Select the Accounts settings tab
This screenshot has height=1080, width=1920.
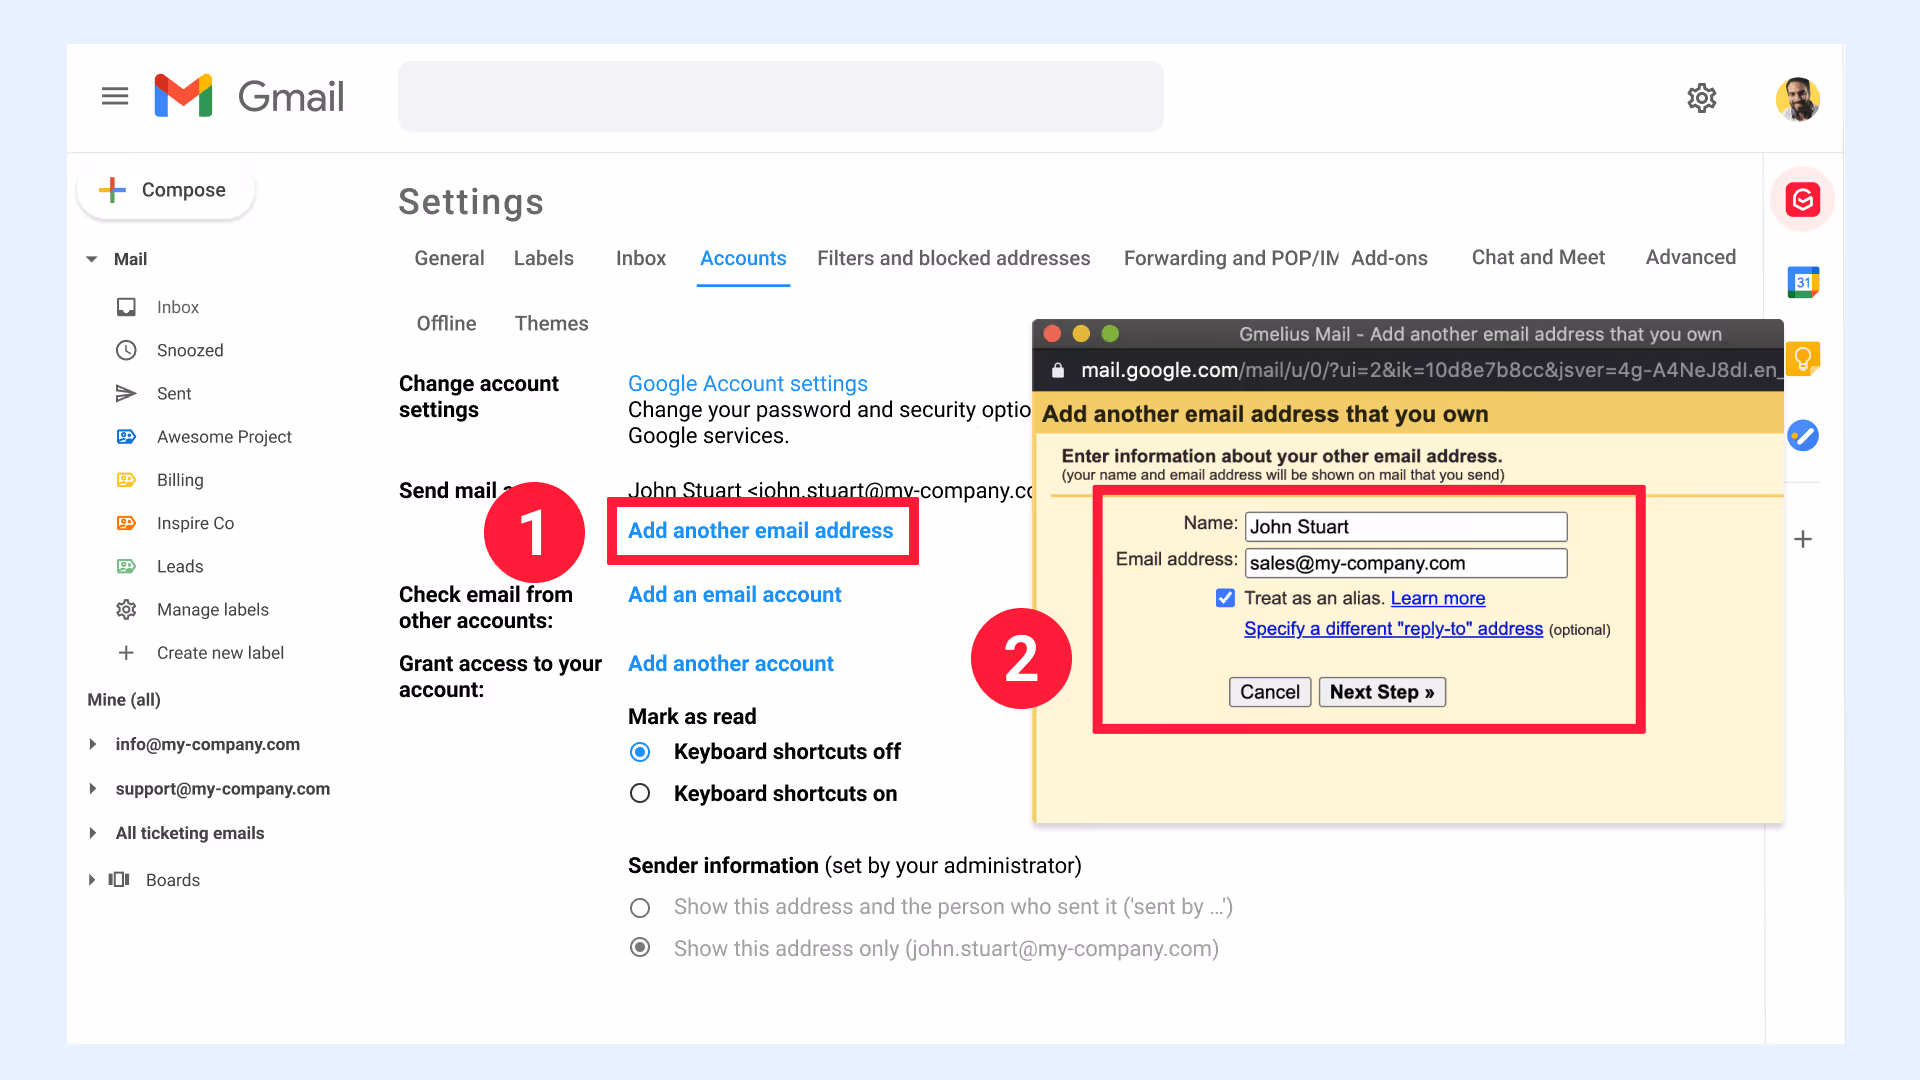[x=743, y=258]
